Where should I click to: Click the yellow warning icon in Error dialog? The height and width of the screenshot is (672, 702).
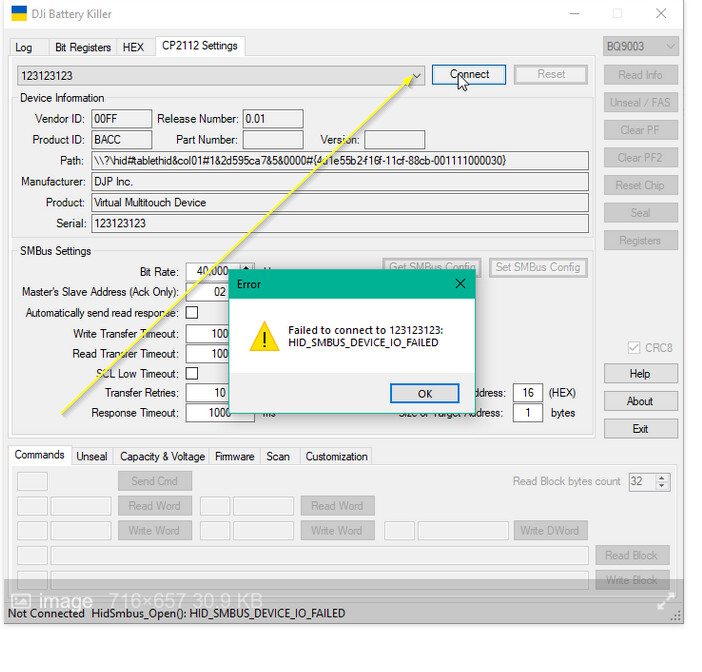264,336
